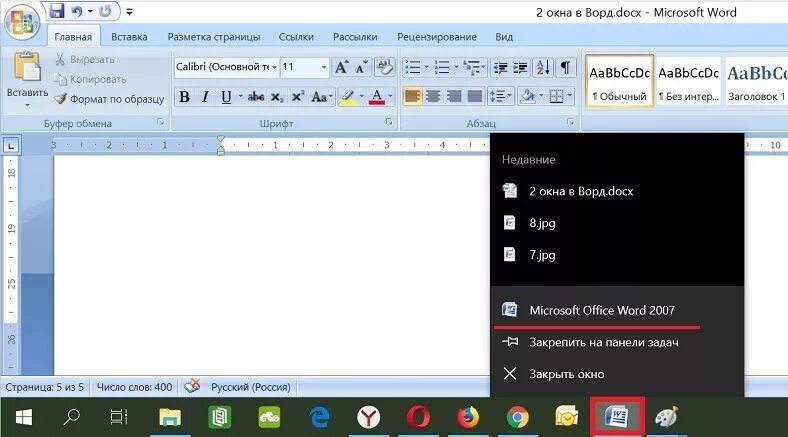Screen dimensions: 788x437
Task: Decrease font size with the small A
Action: (x=362, y=67)
